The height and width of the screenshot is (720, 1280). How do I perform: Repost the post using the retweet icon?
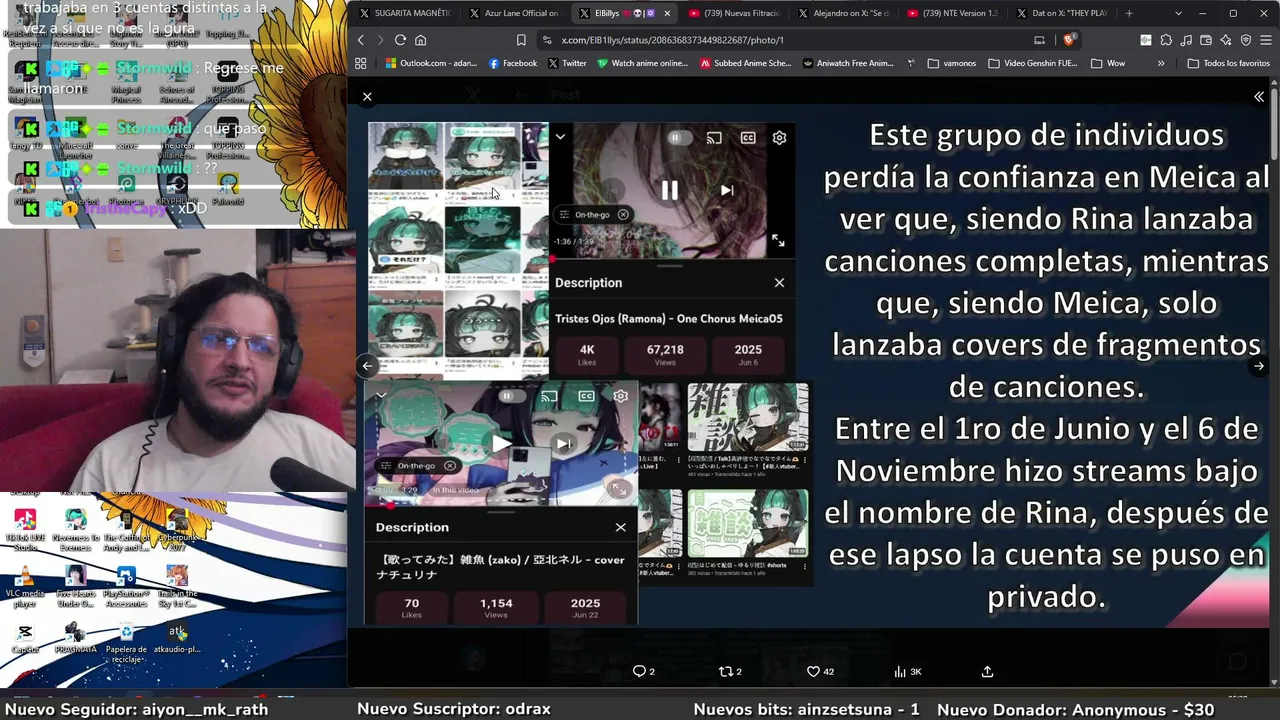click(730, 672)
